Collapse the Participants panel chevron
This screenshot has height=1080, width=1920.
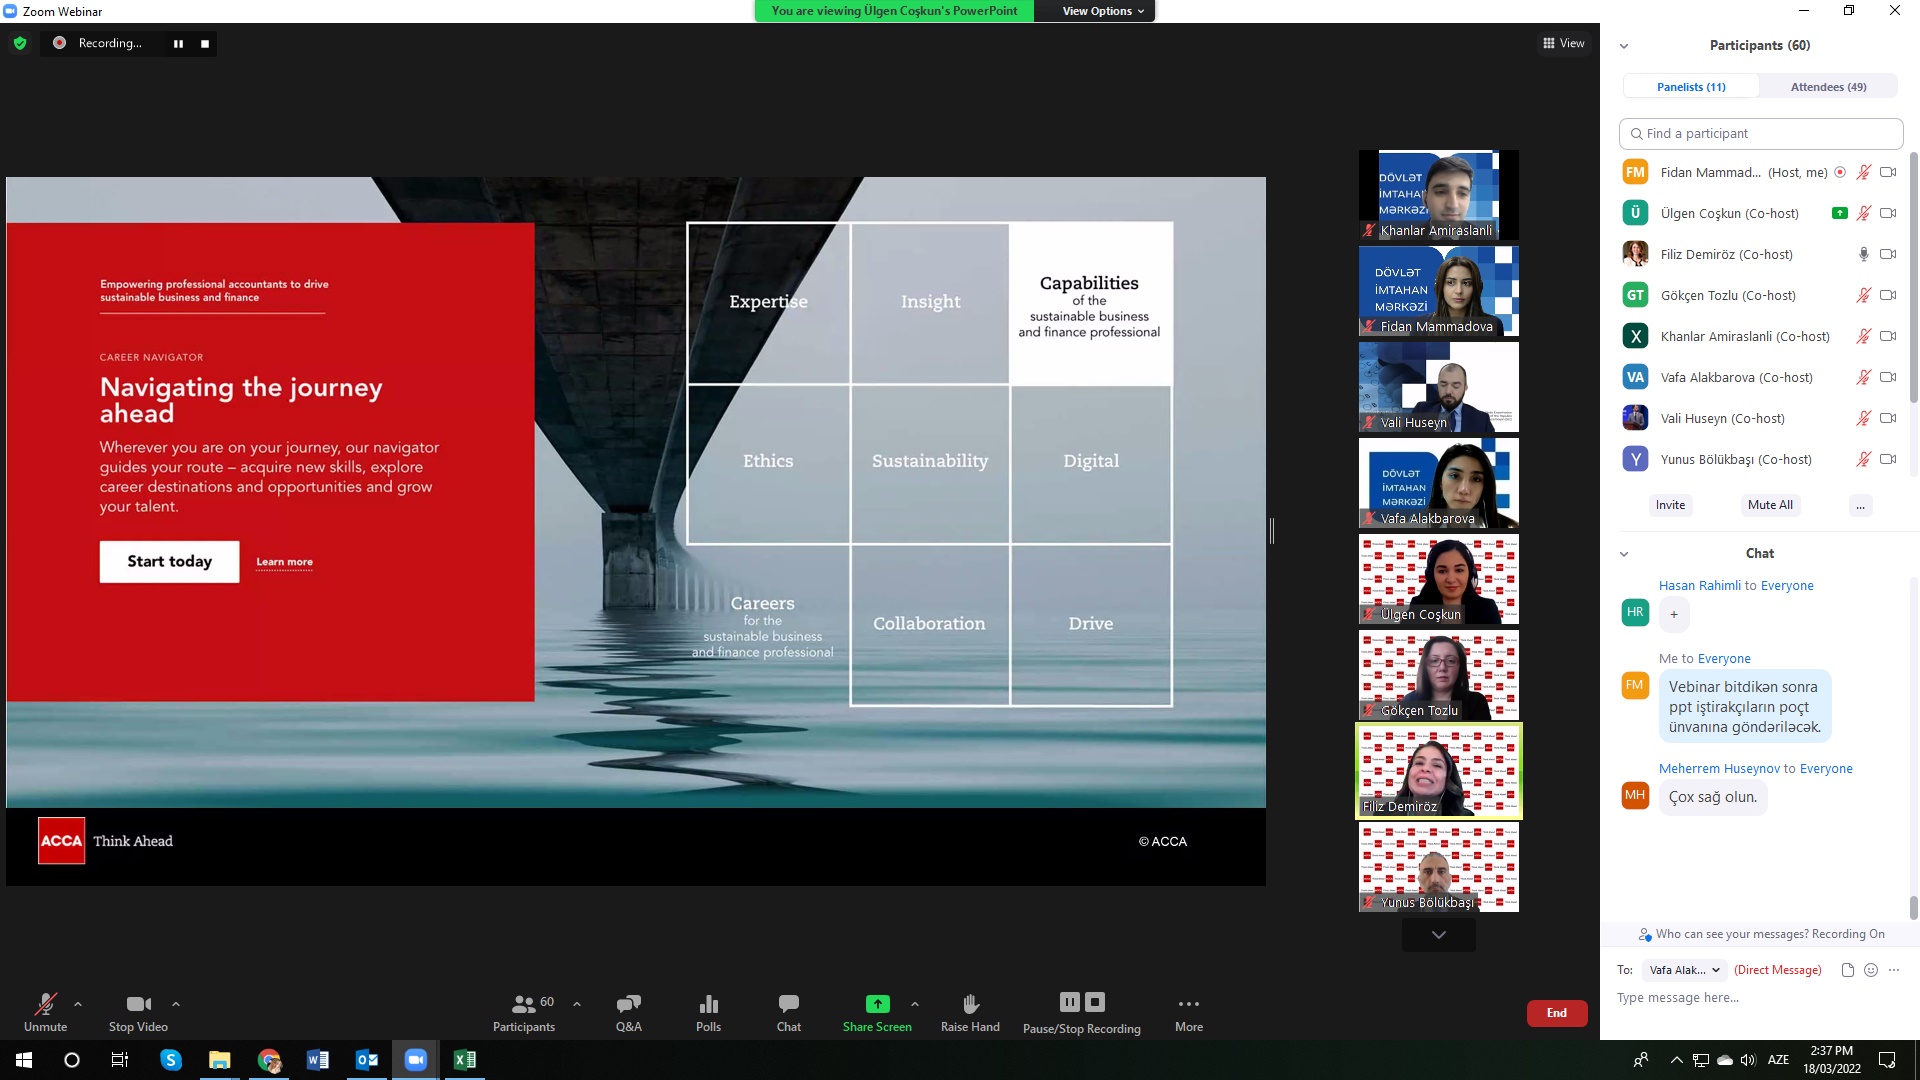pyautogui.click(x=1624, y=46)
